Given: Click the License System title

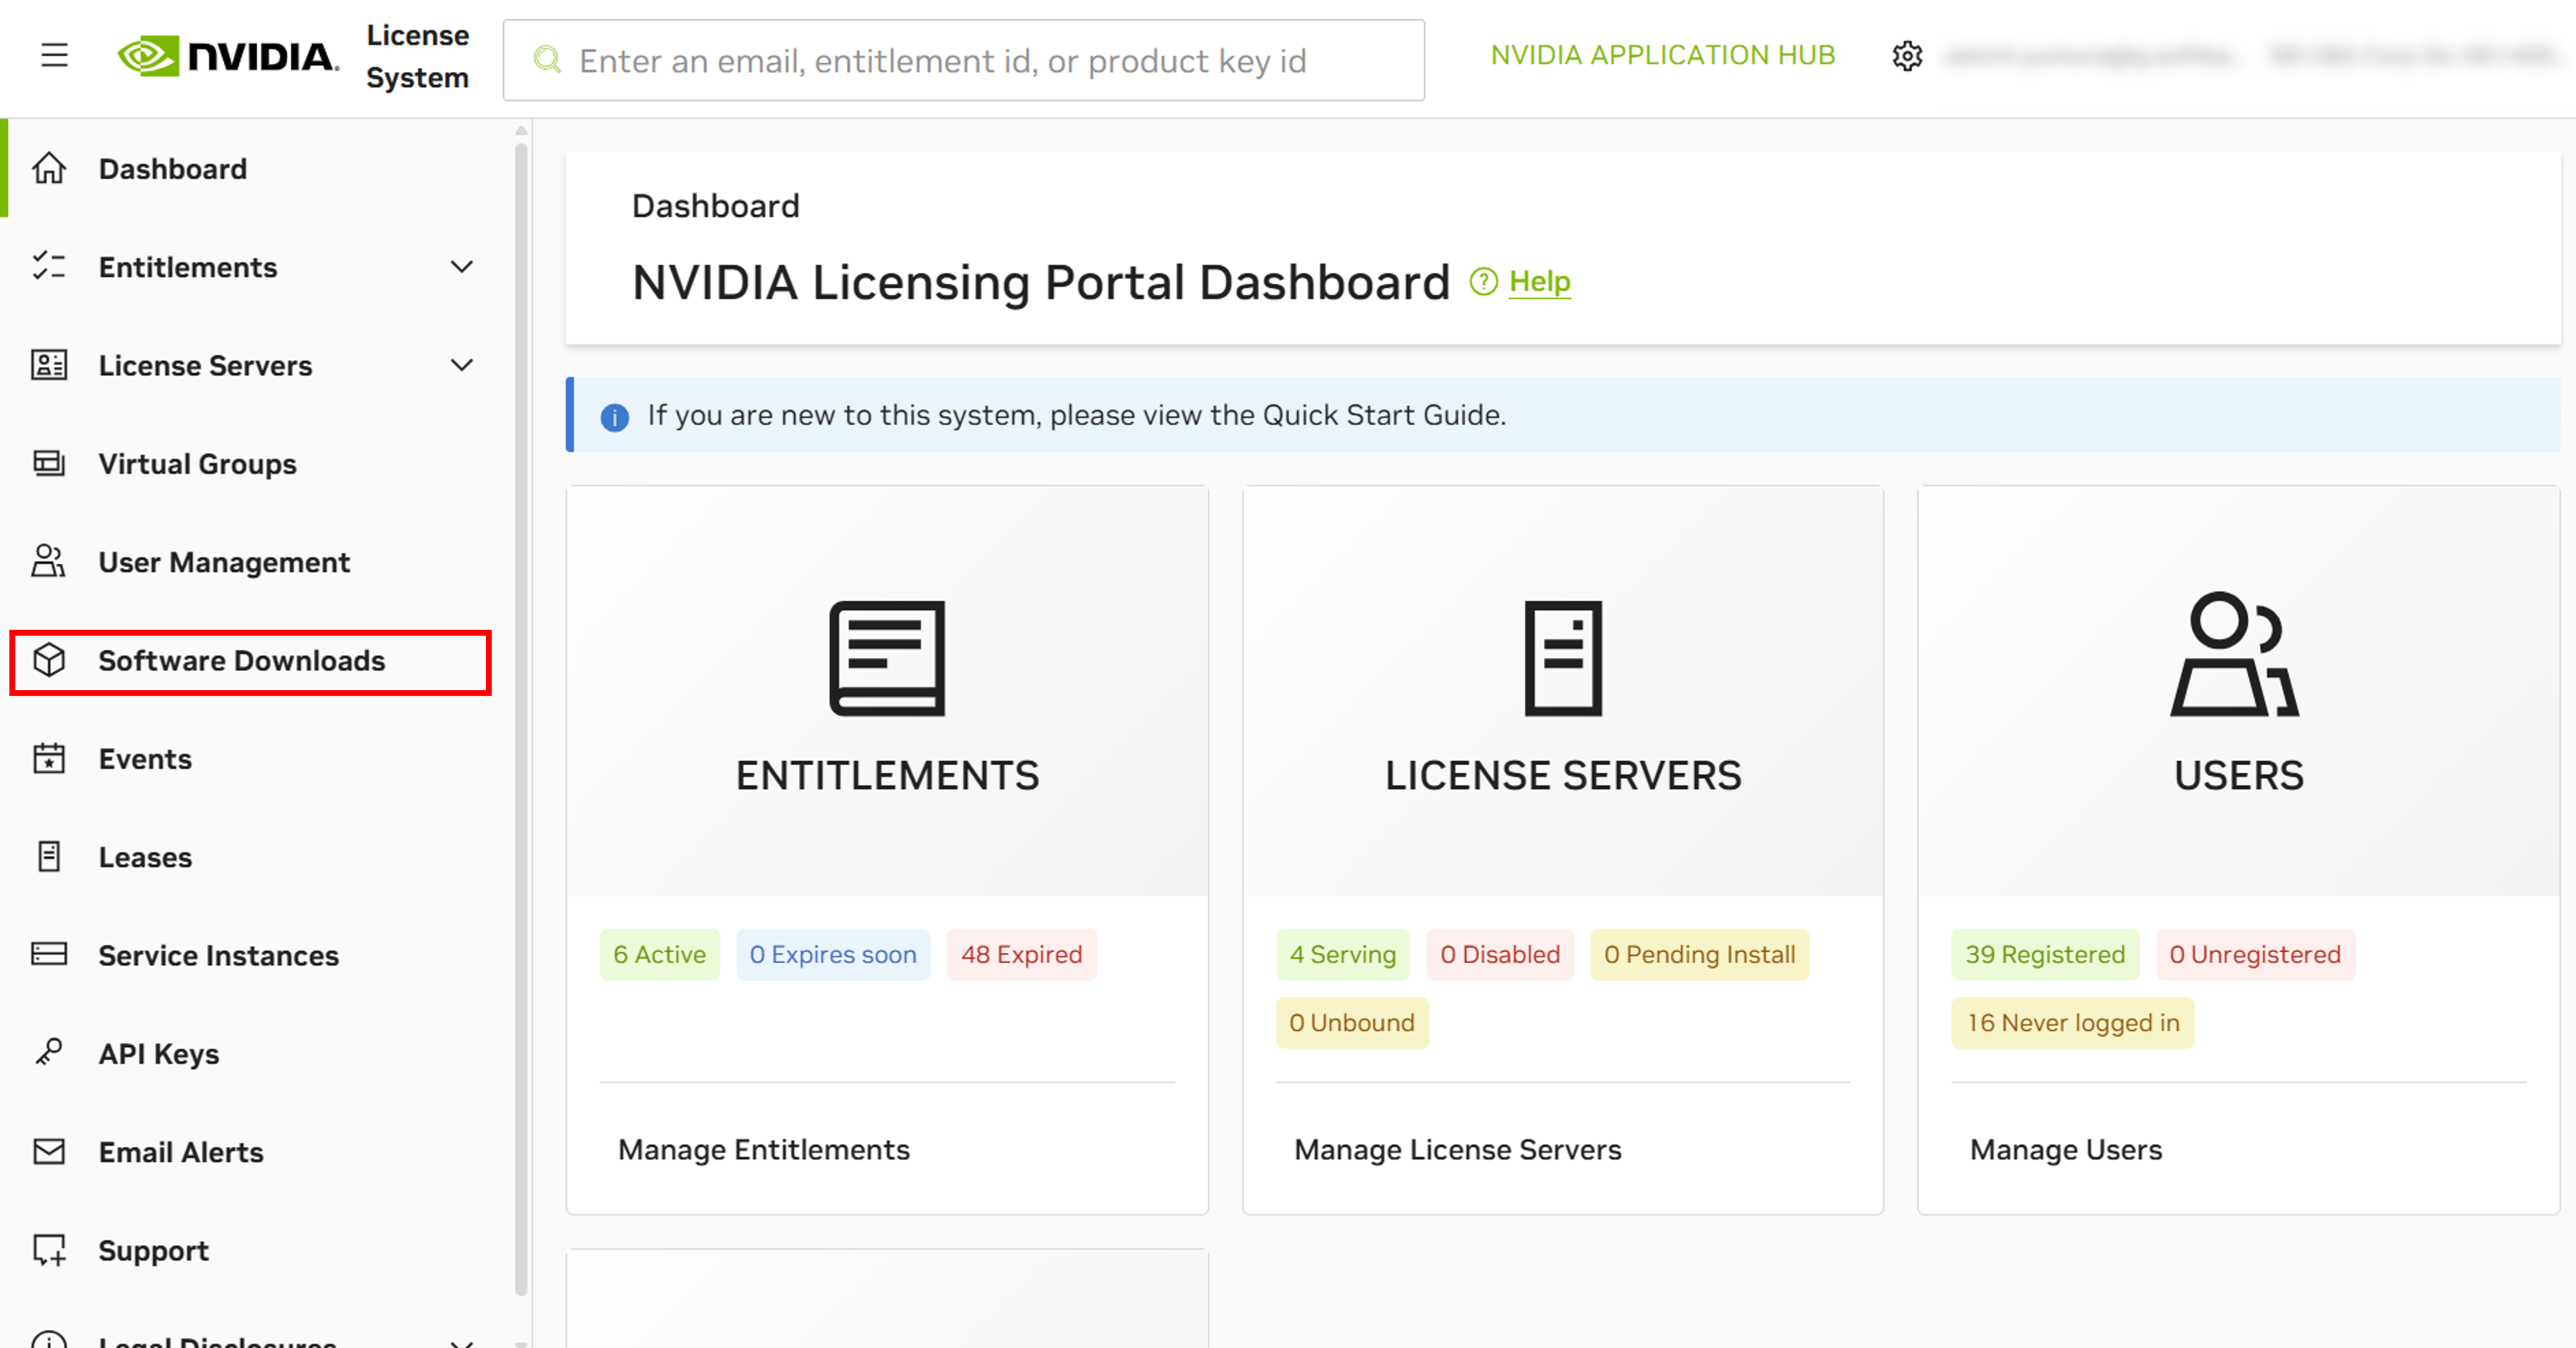Looking at the screenshot, I should tap(417, 56).
